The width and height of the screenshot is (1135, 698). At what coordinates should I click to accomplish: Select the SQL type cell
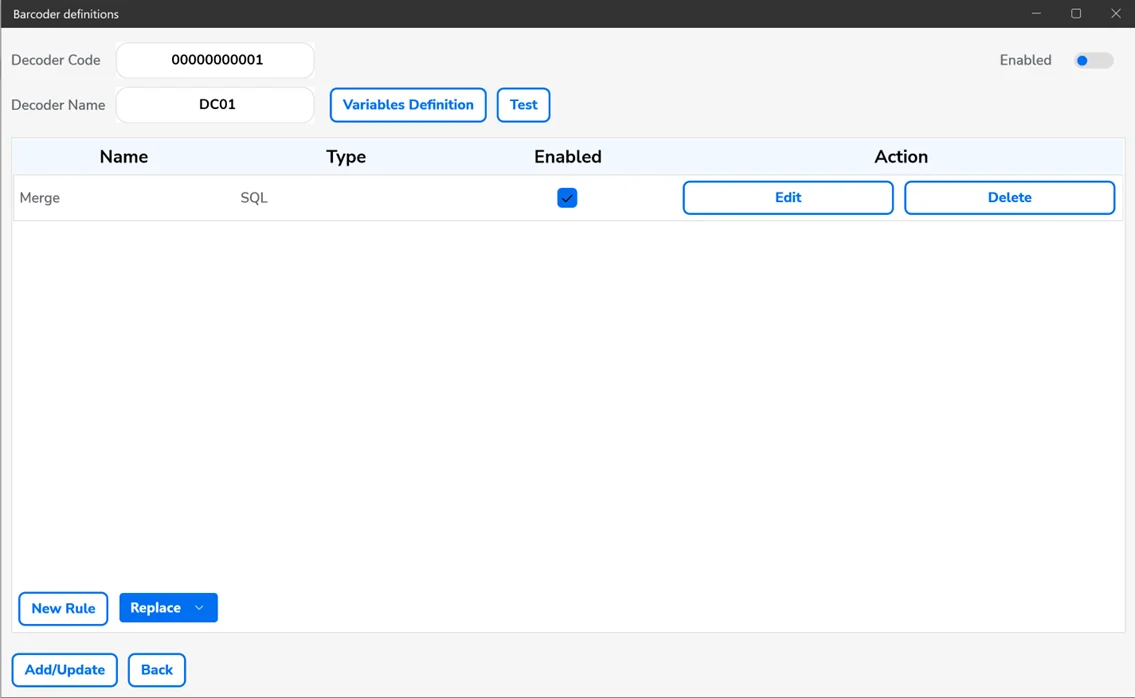point(254,198)
